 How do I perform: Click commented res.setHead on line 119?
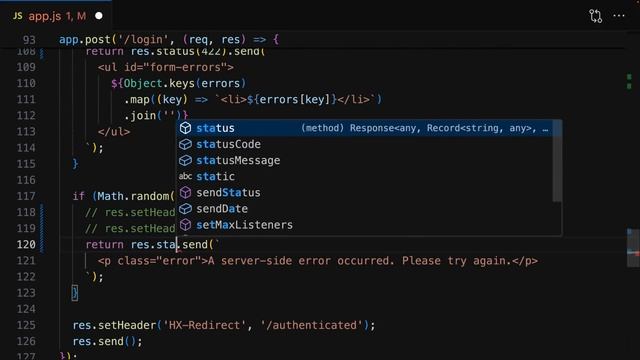pyautogui.click(x=130, y=228)
